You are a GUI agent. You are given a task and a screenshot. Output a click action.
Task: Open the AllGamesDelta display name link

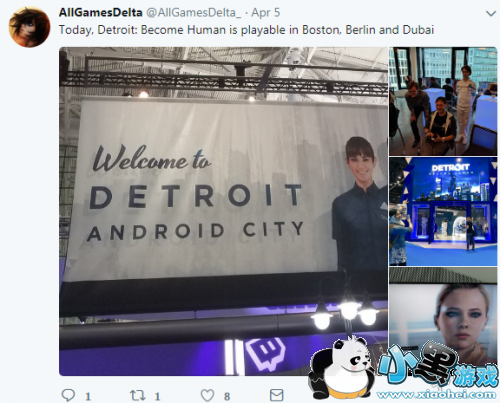[x=101, y=13]
